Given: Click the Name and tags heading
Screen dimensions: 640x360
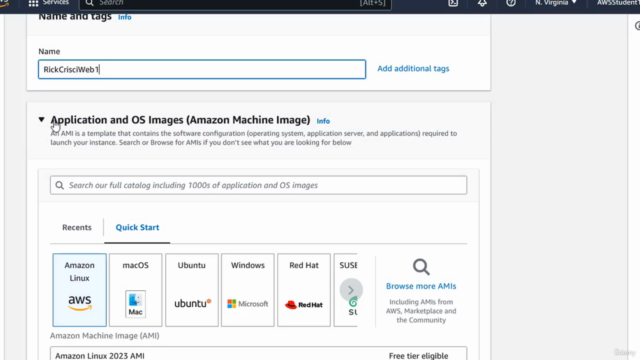Looking at the screenshot, I should (x=75, y=17).
